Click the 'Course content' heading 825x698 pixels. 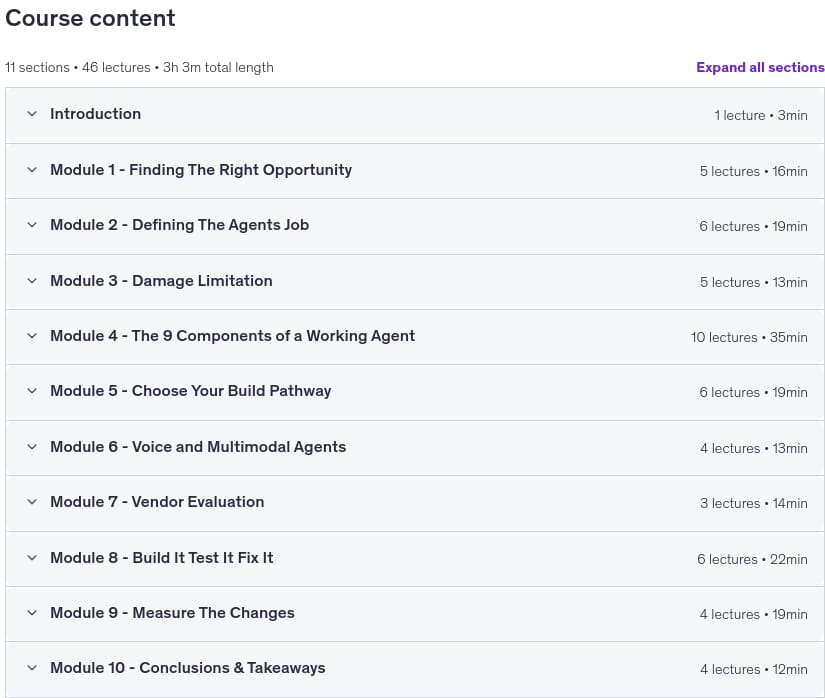90,18
